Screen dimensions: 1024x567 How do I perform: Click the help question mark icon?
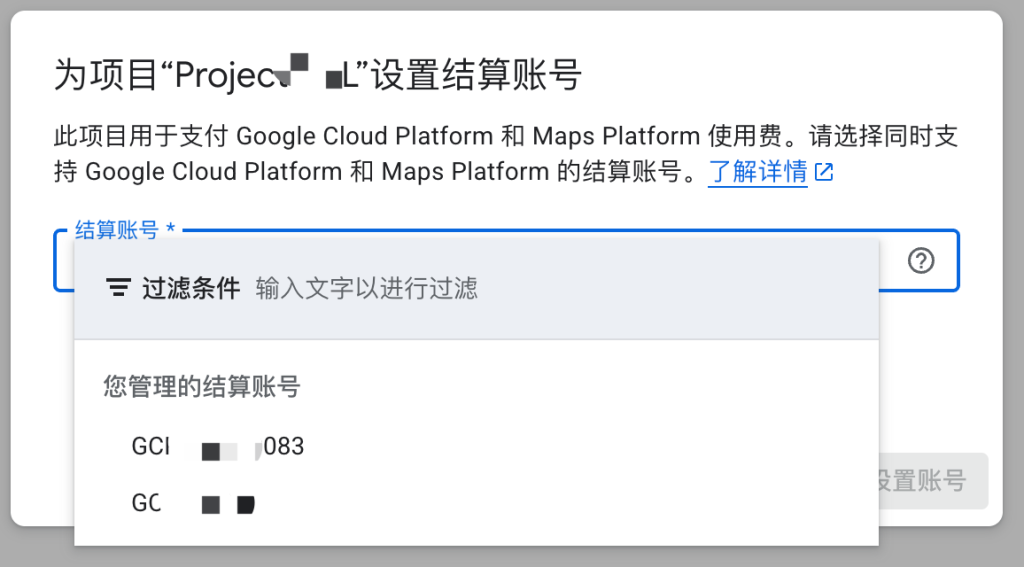click(x=920, y=261)
